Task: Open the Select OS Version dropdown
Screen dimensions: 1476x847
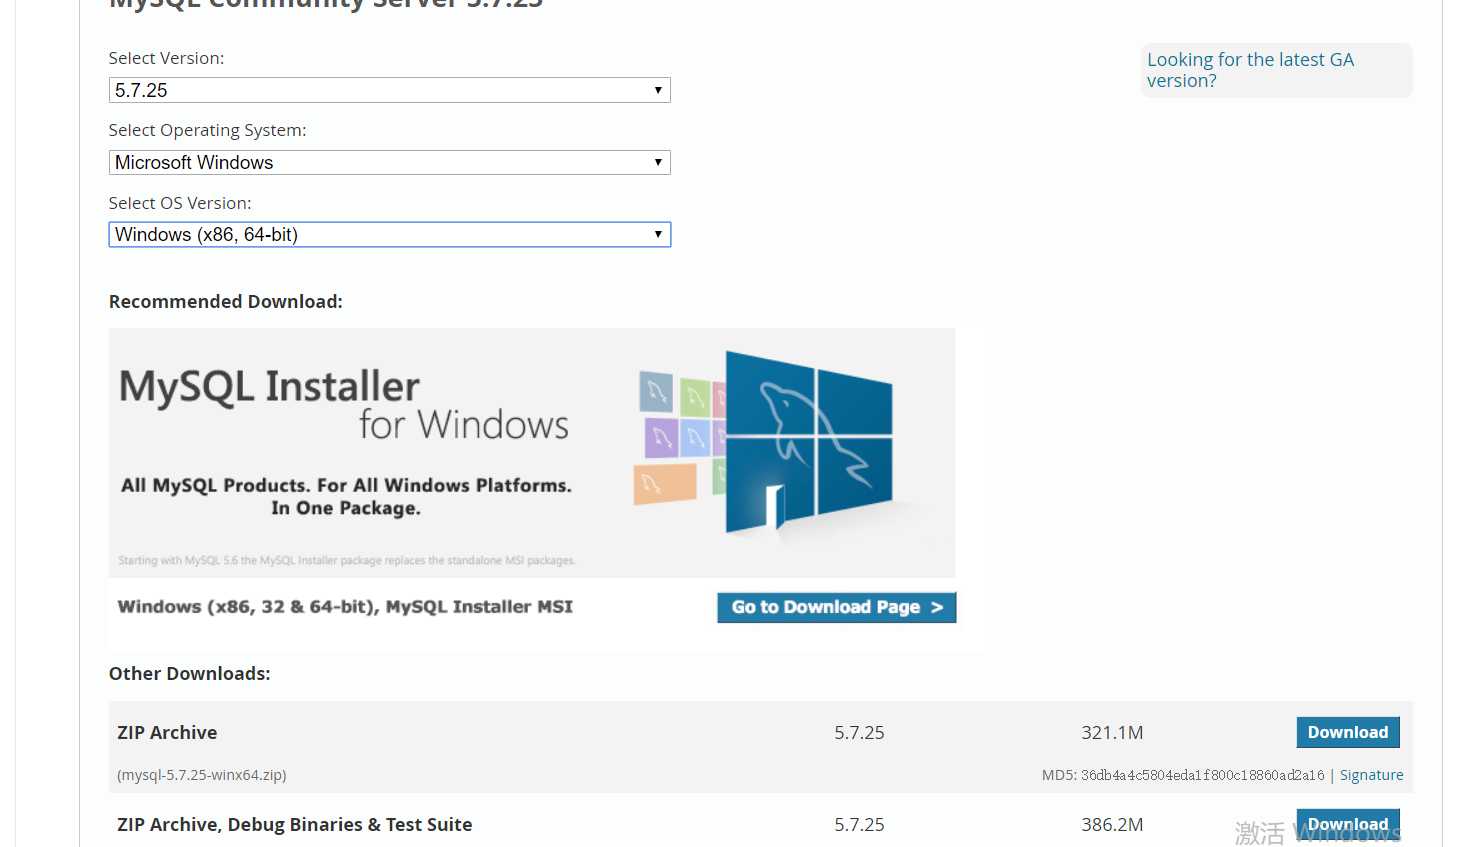Action: pyautogui.click(x=389, y=234)
